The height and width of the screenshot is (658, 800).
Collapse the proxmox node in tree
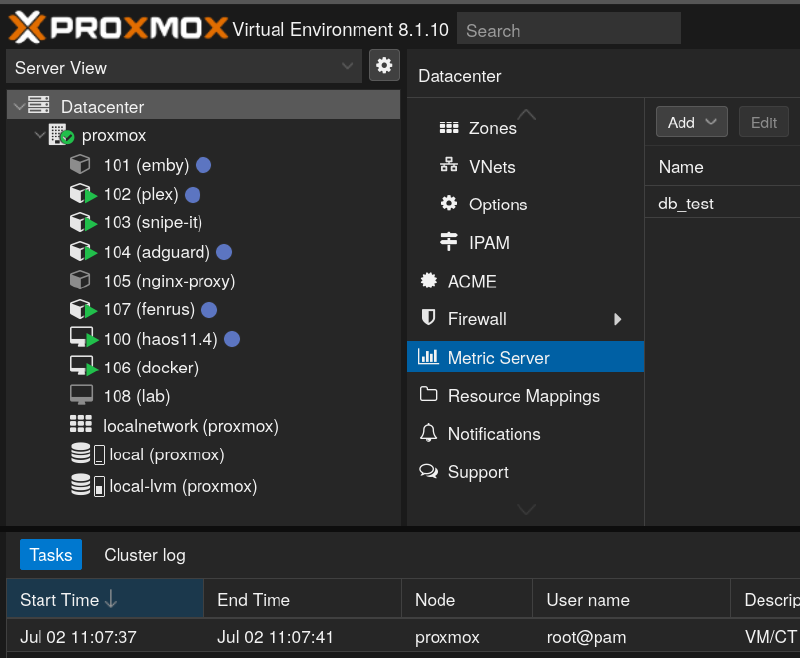click(x=39, y=135)
